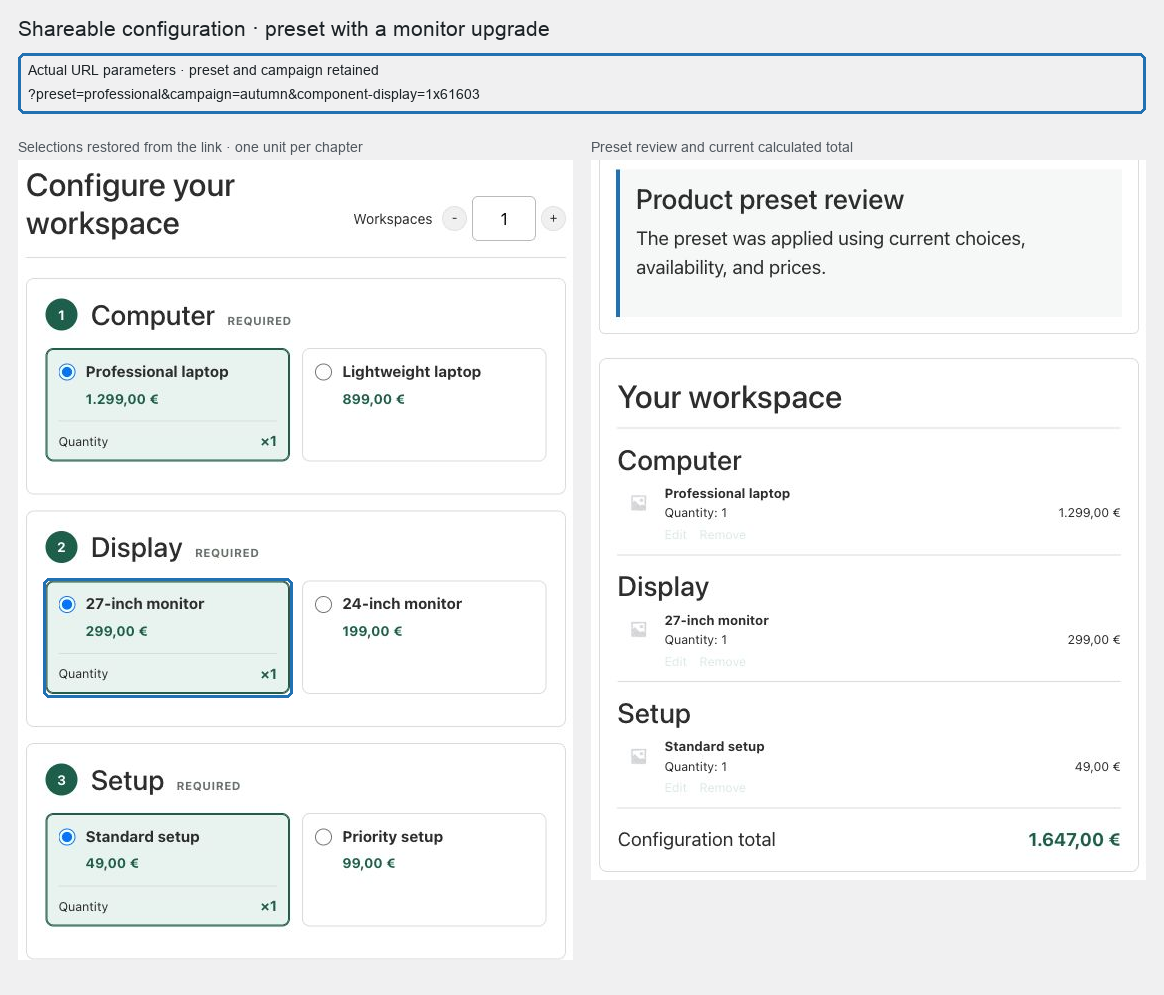Image resolution: width=1164 pixels, height=995 pixels.
Task: Remove the Standard setup from the summary
Action: tap(722, 788)
